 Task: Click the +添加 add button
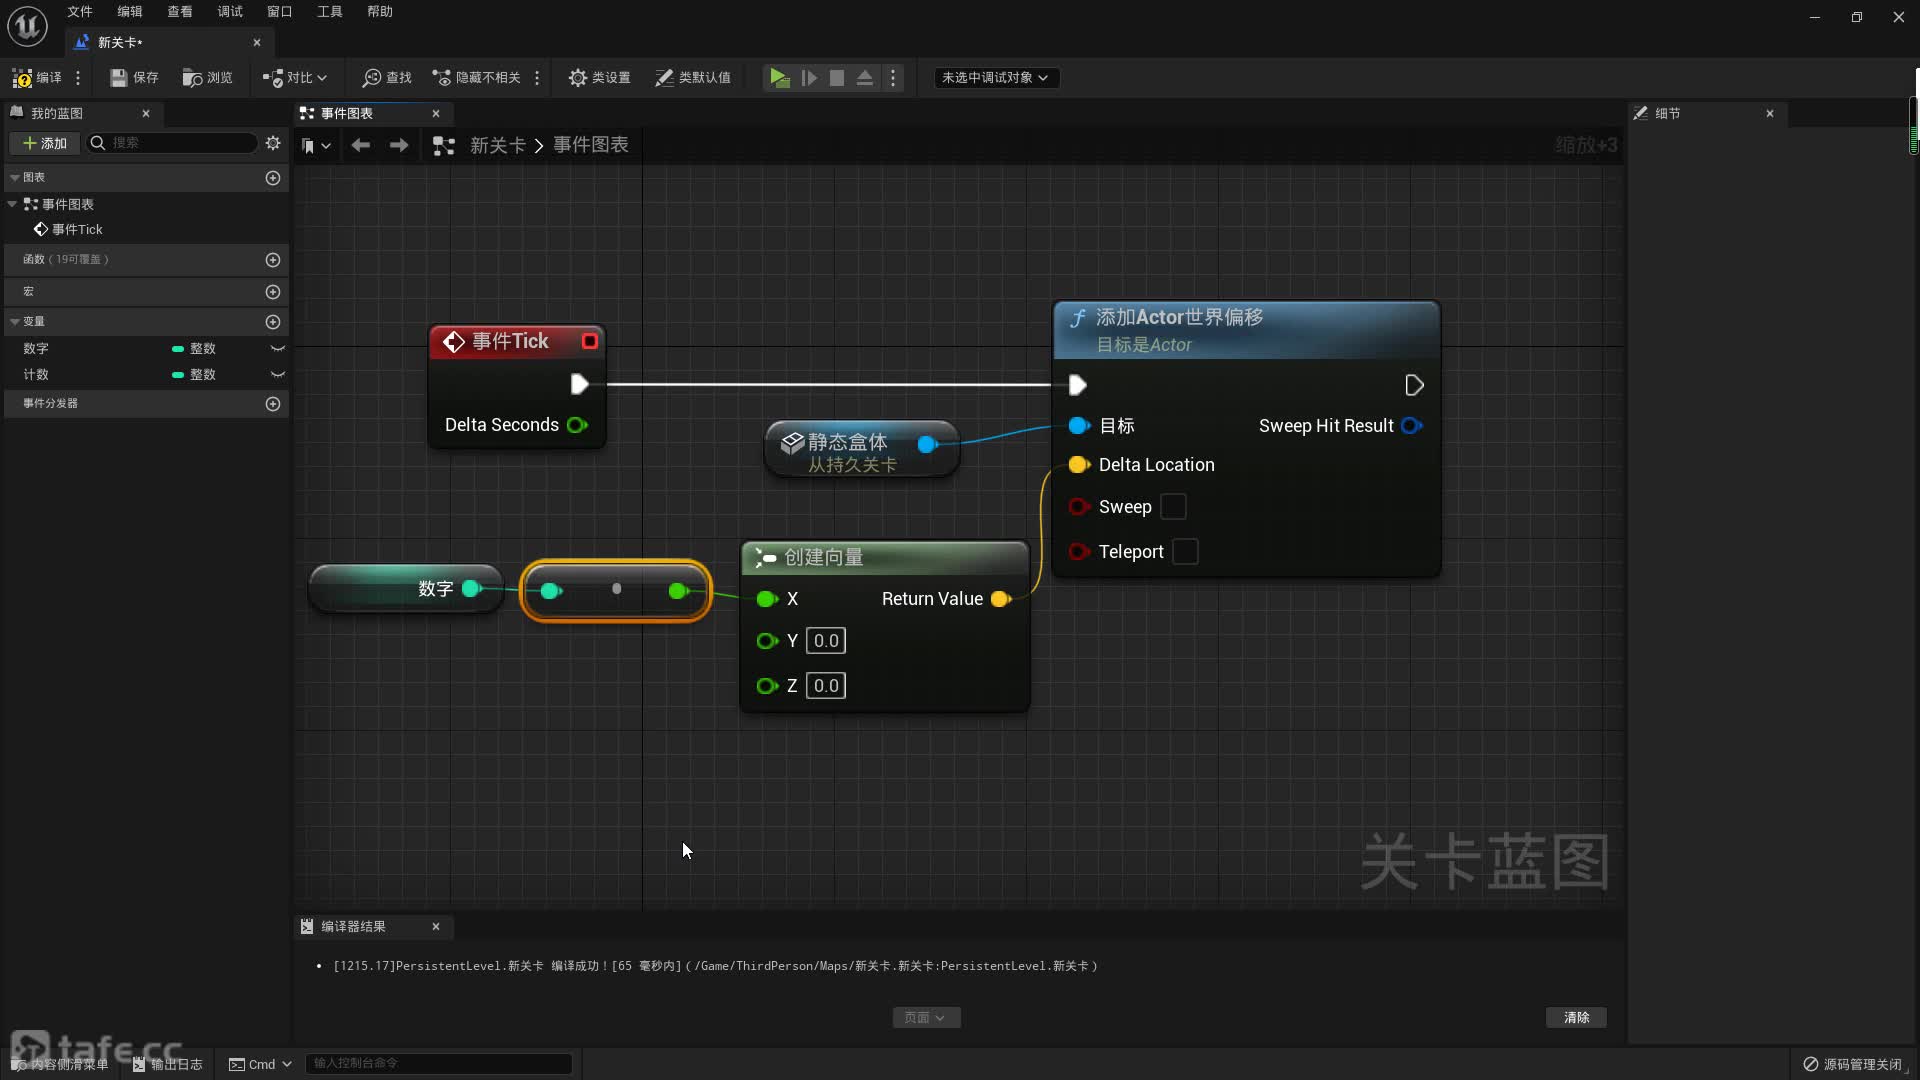pos(45,143)
